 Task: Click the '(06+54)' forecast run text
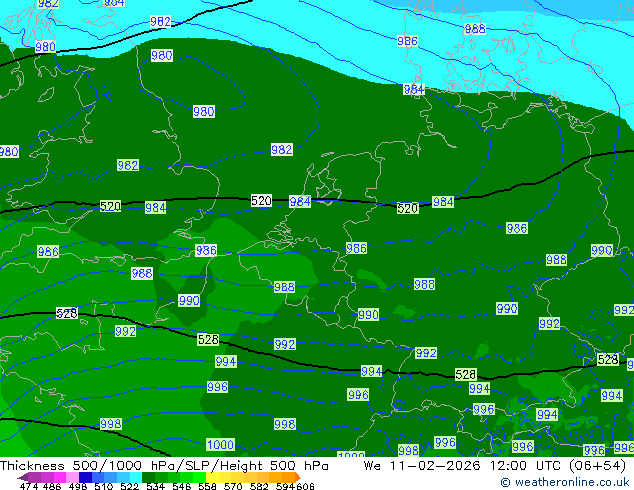pyautogui.click(x=598, y=466)
